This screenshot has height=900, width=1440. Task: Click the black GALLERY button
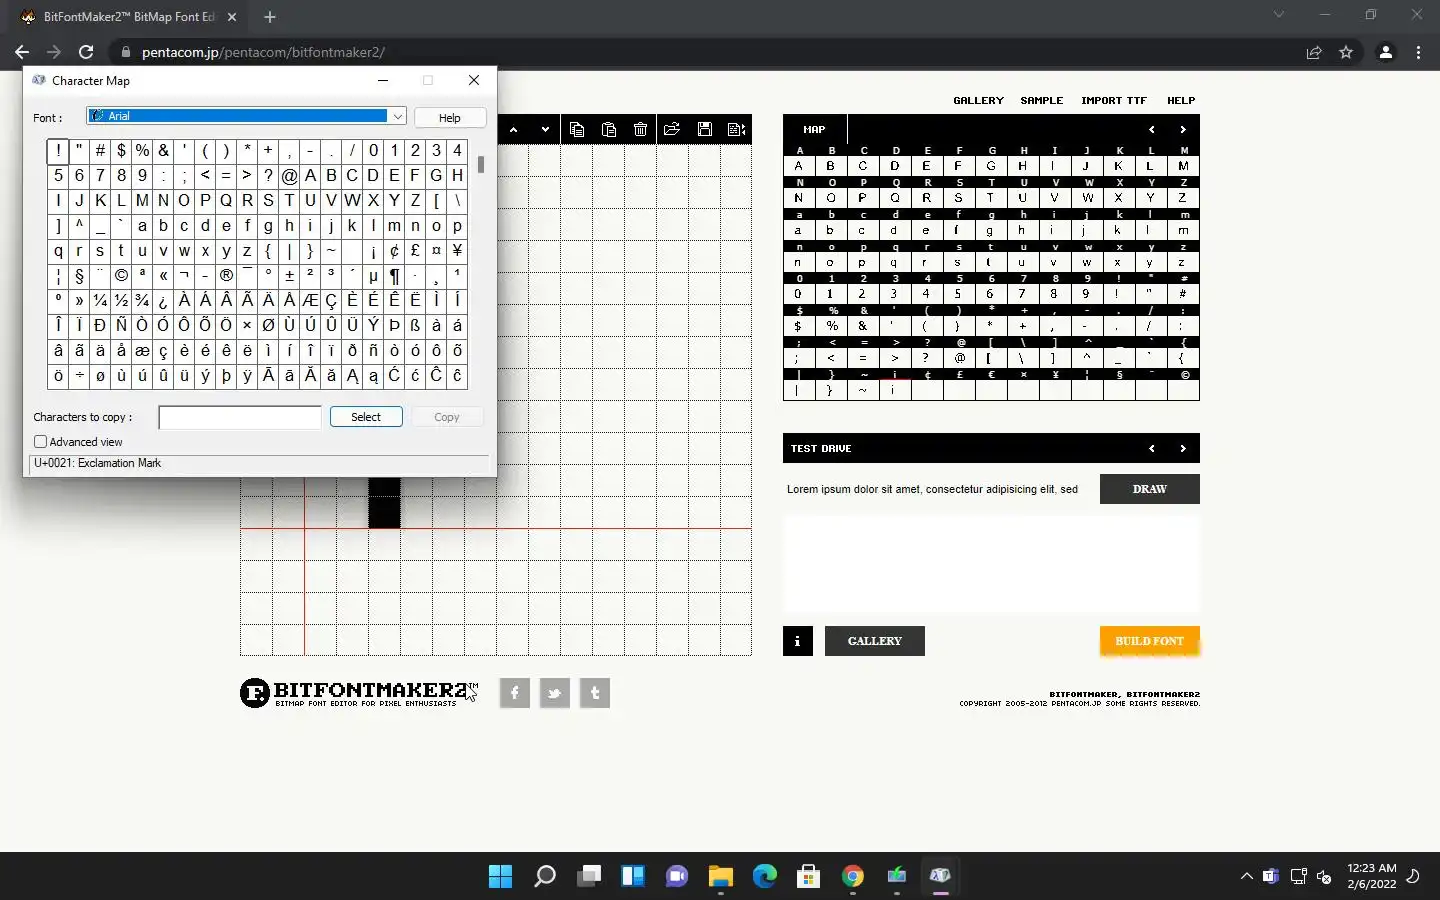coord(875,641)
